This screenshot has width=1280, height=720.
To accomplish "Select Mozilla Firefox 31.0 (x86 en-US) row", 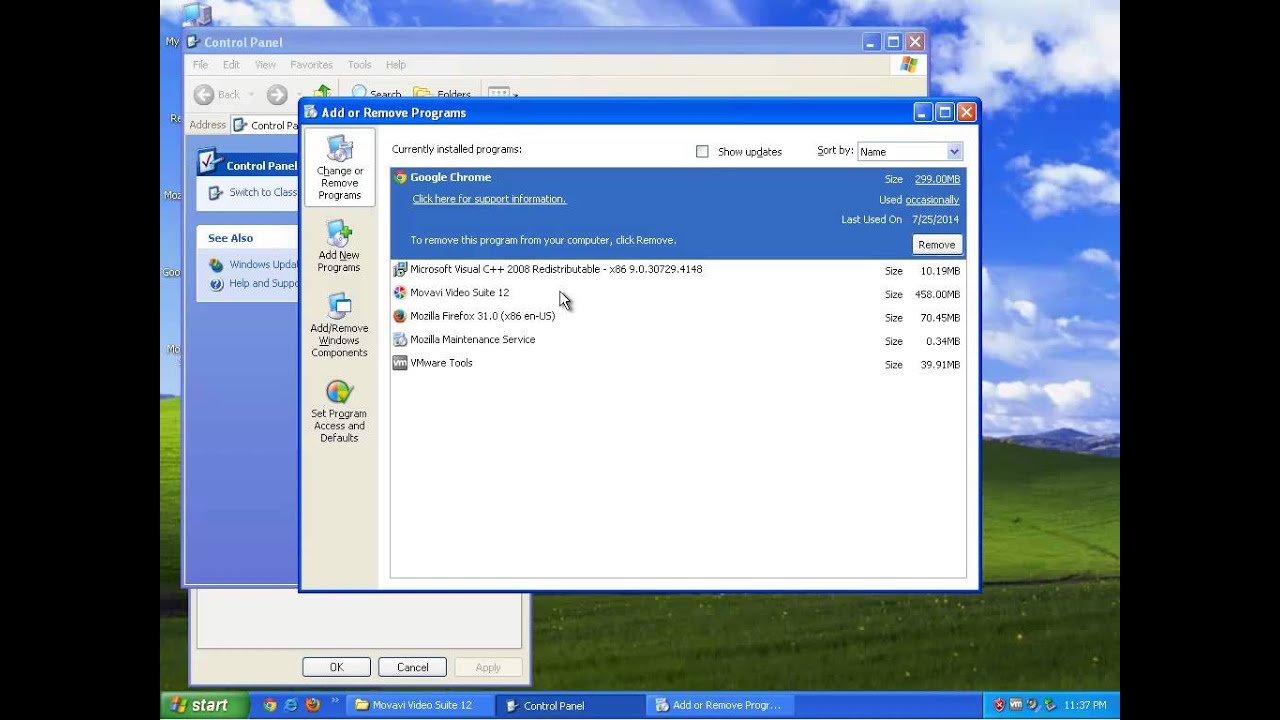I will tap(677, 316).
